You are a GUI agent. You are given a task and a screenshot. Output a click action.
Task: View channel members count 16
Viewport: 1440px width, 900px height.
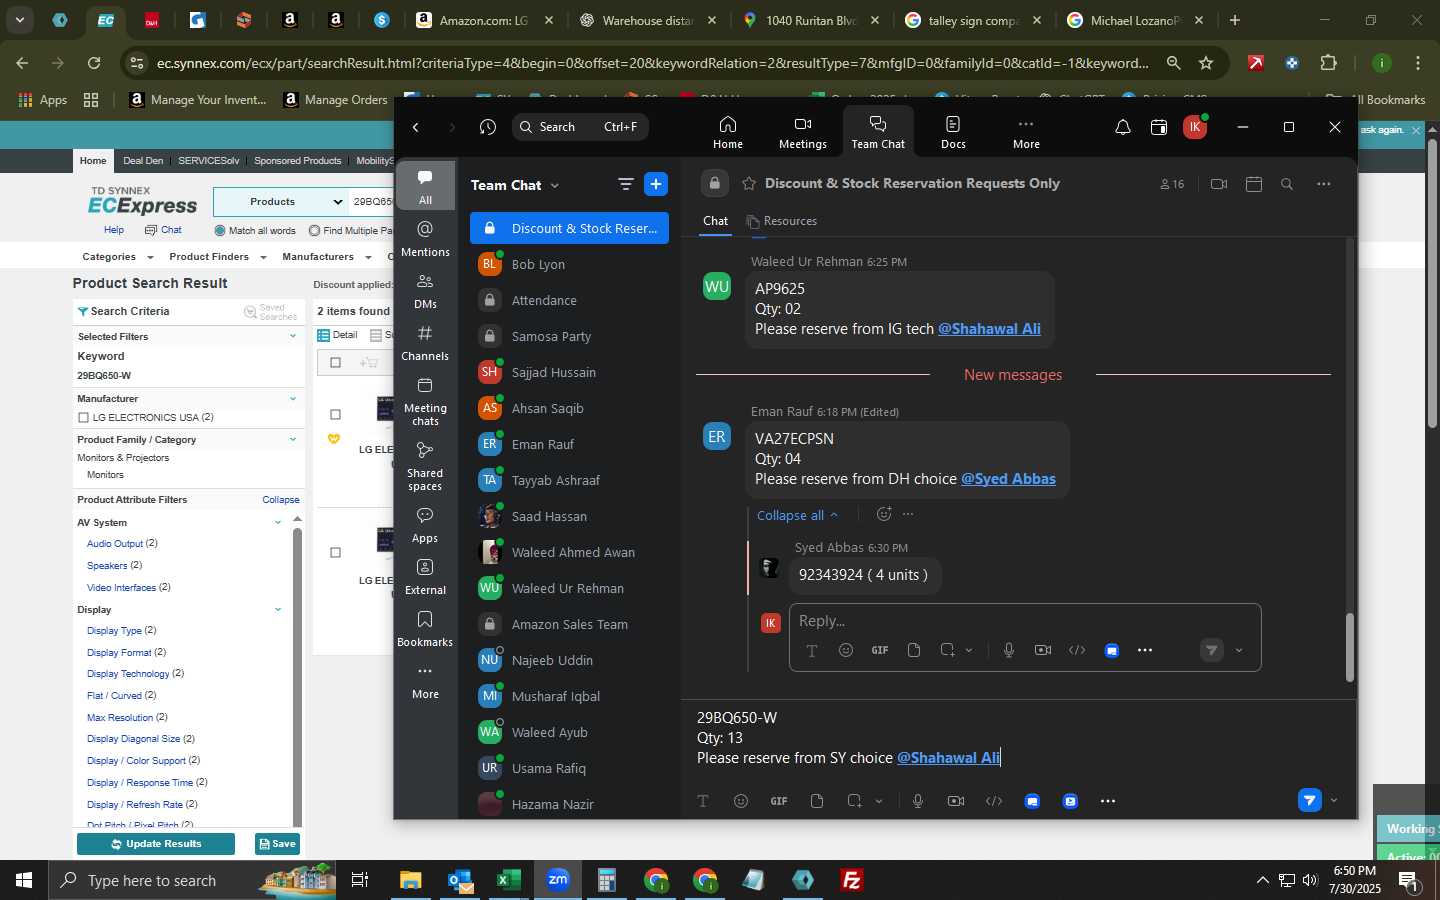(1172, 184)
